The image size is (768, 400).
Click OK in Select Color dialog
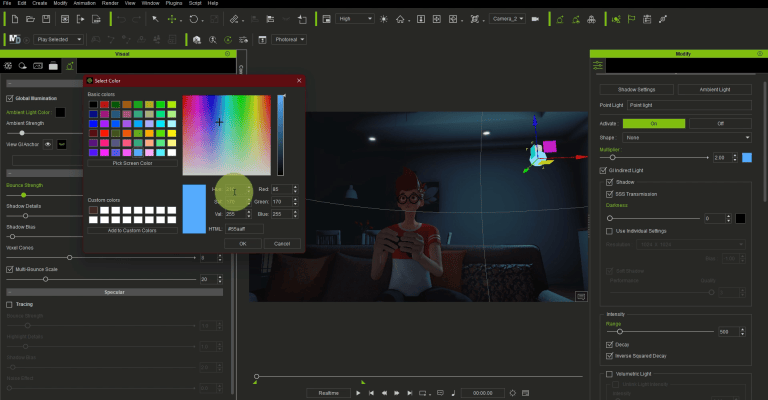pyautogui.click(x=243, y=243)
